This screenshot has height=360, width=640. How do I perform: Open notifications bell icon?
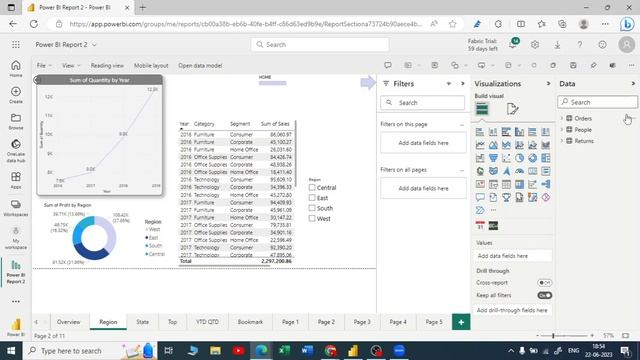click(x=513, y=44)
